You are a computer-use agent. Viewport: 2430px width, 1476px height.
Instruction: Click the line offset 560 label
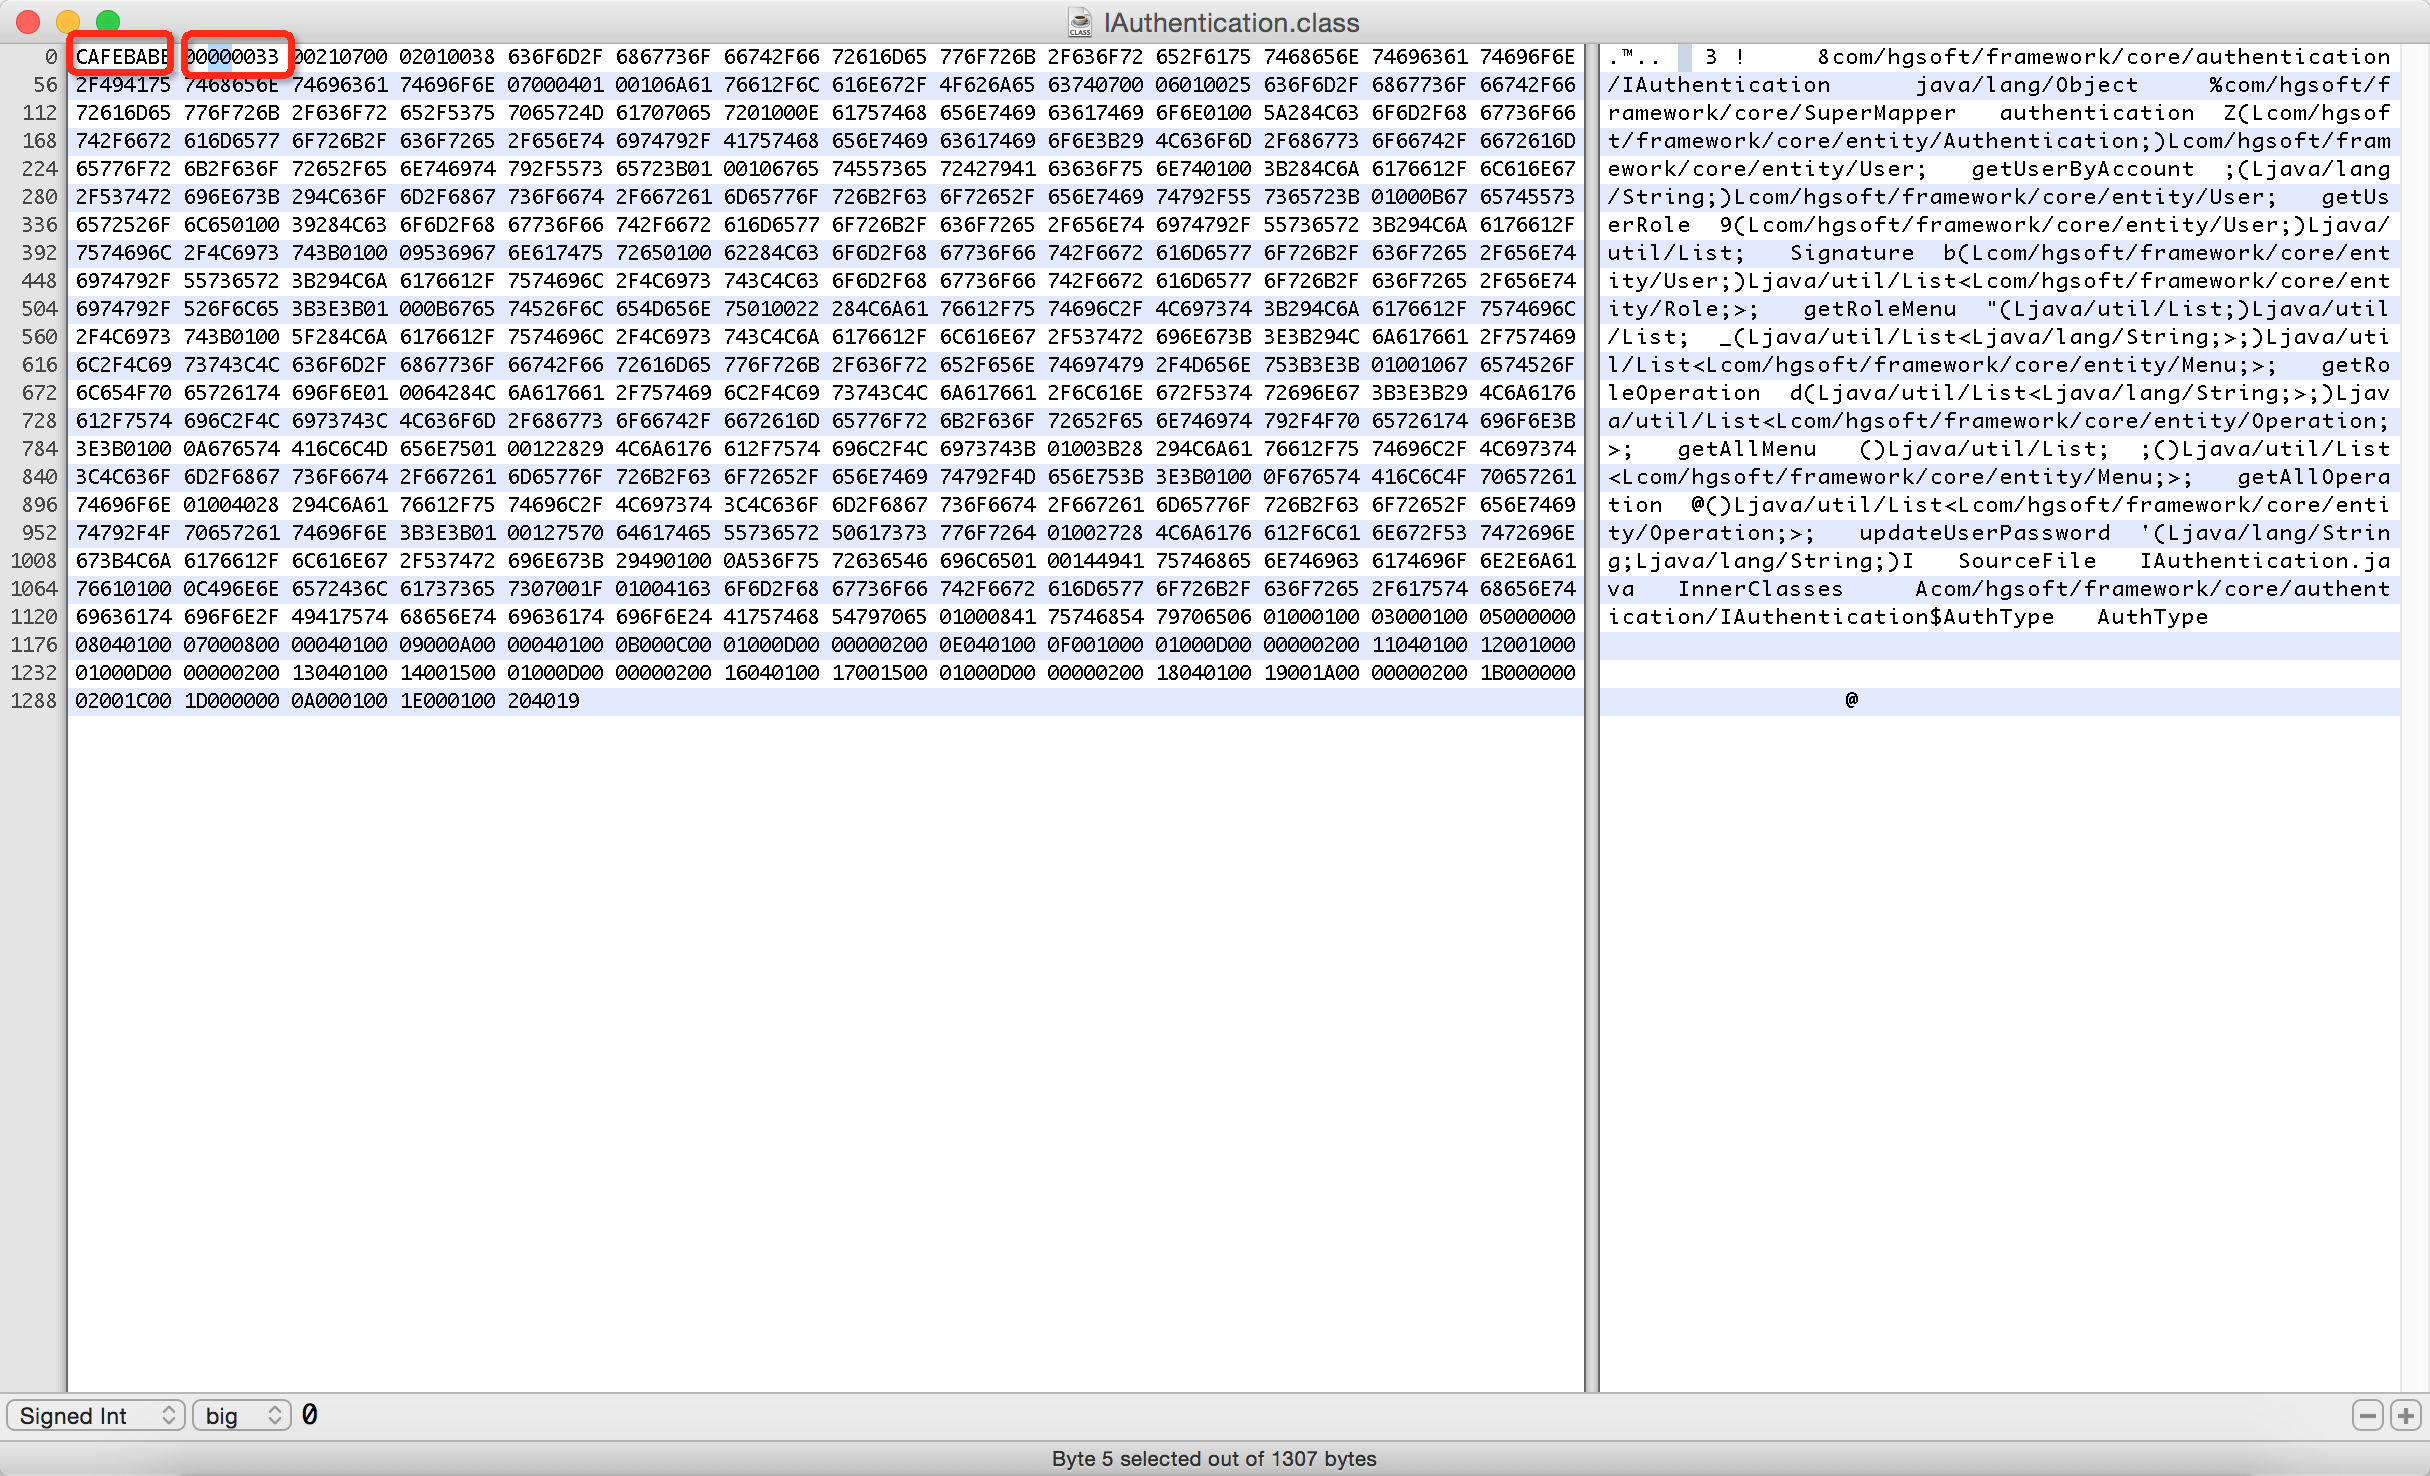click(40, 337)
